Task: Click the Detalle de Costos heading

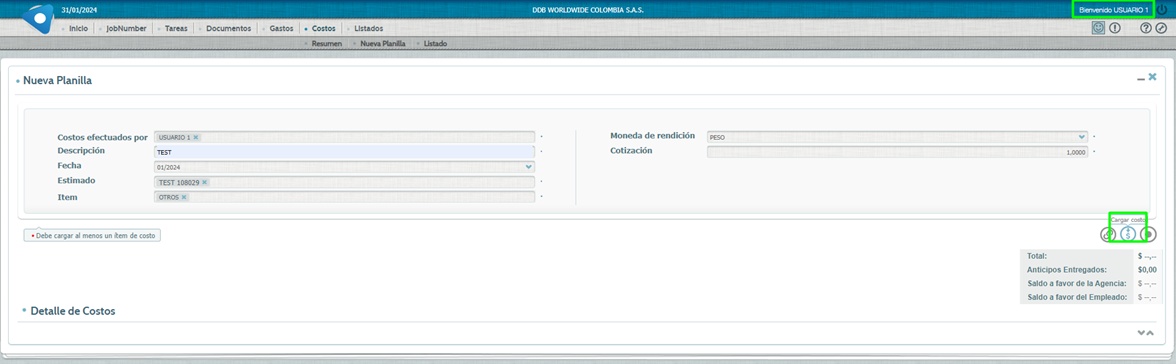Action: point(73,311)
